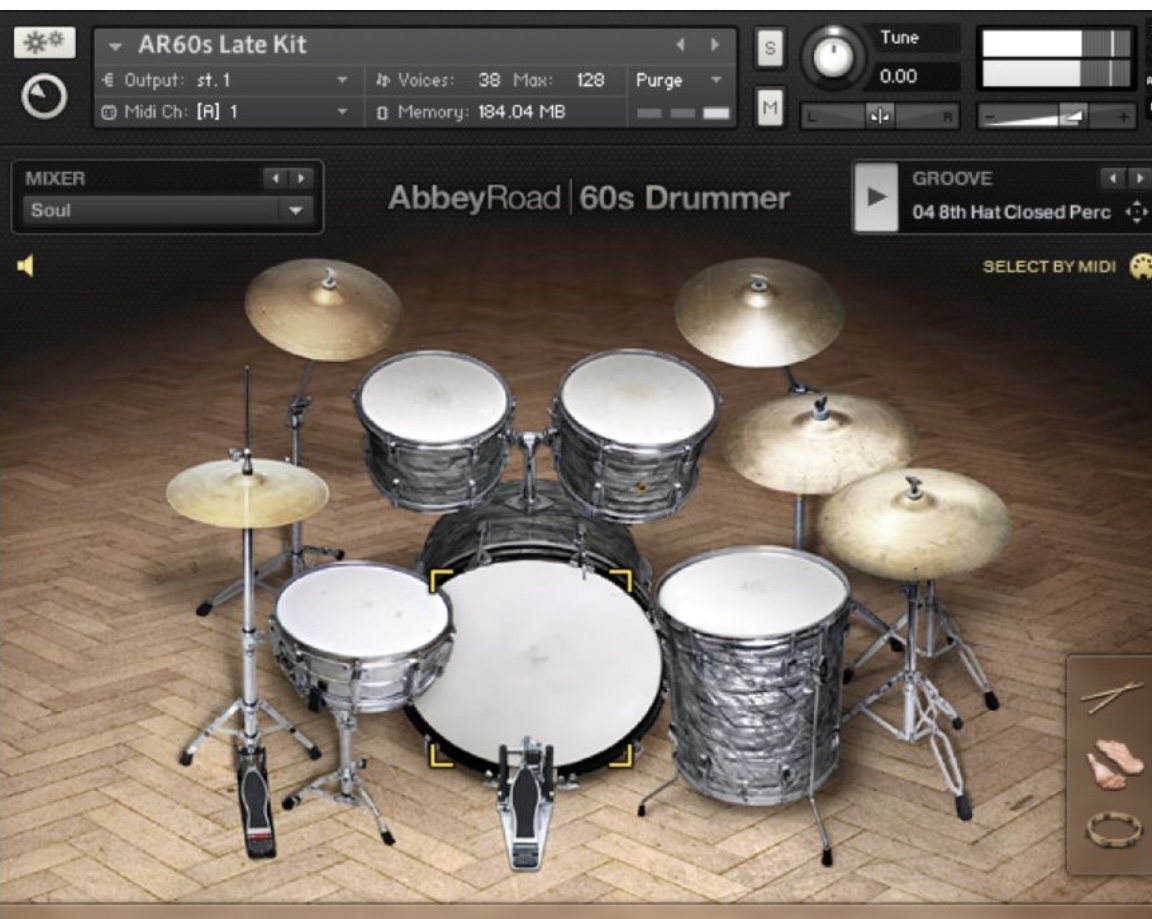The height and width of the screenshot is (919, 1152).
Task: Click the groove name 04 8th Hat Closed Perc
Action: tap(1011, 212)
